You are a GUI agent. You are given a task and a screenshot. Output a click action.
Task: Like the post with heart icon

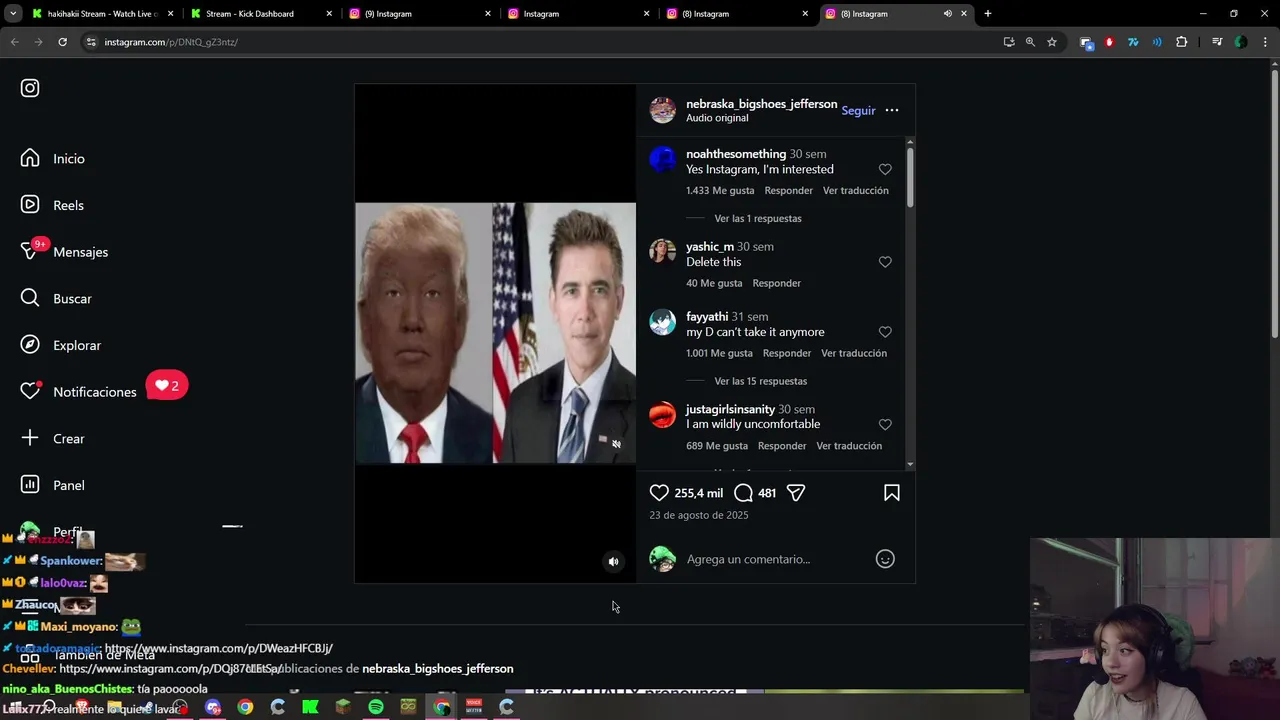coord(659,493)
